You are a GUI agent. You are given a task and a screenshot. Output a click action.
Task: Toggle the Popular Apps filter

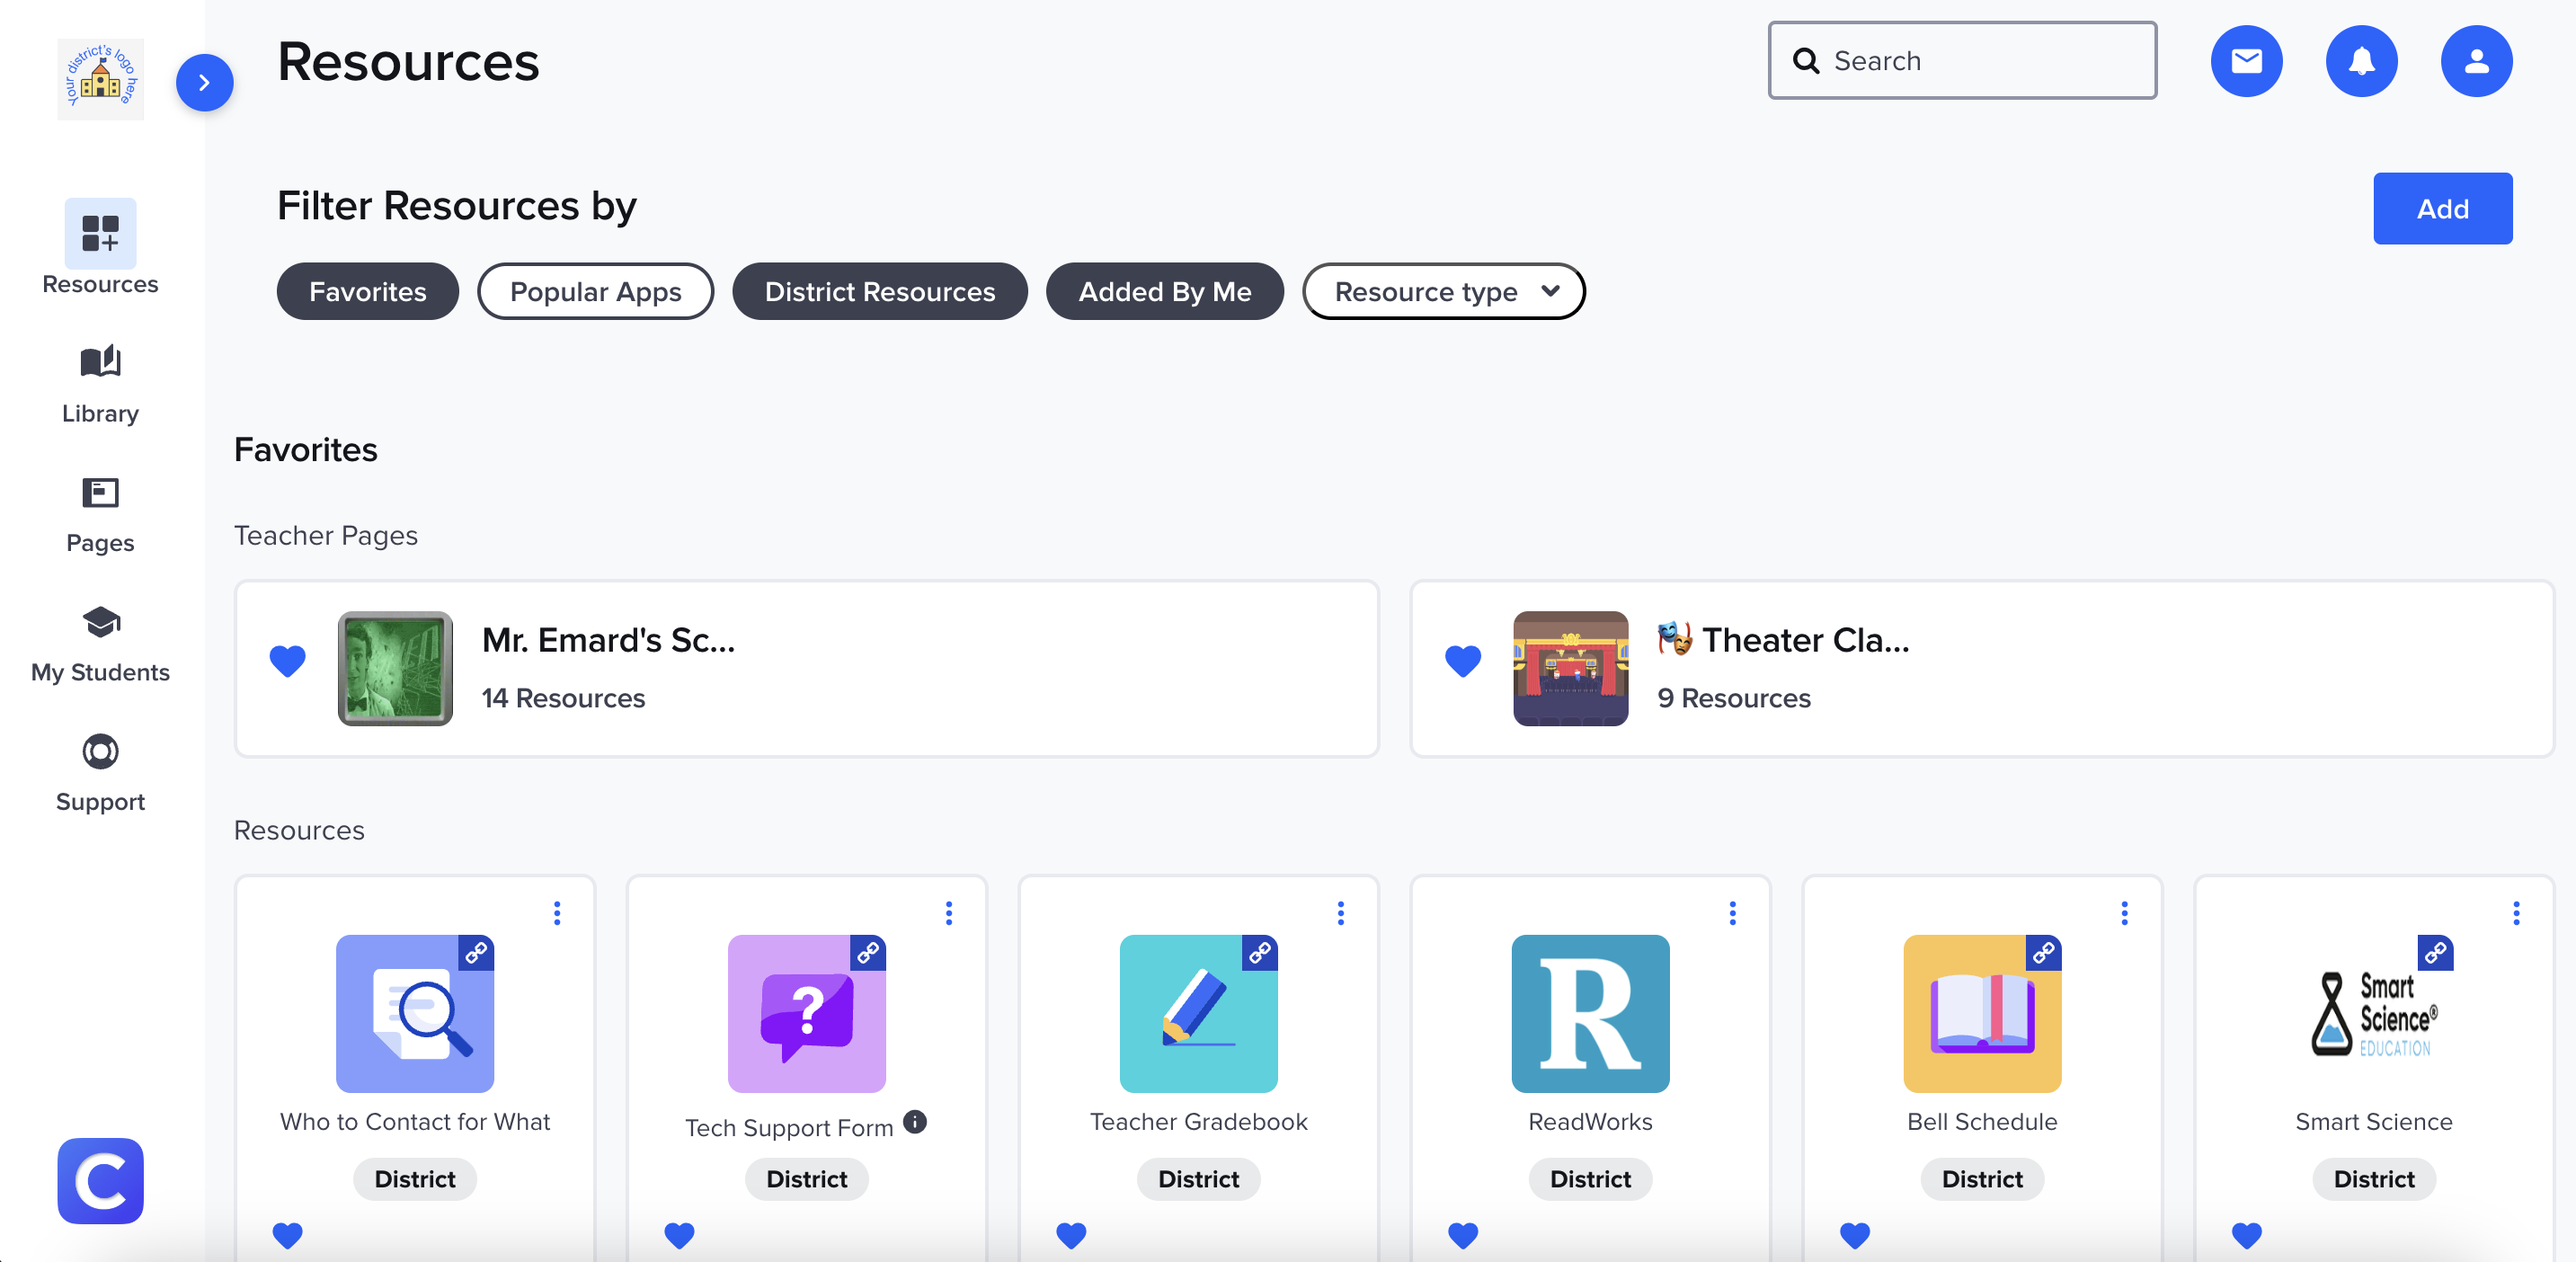click(x=595, y=291)
